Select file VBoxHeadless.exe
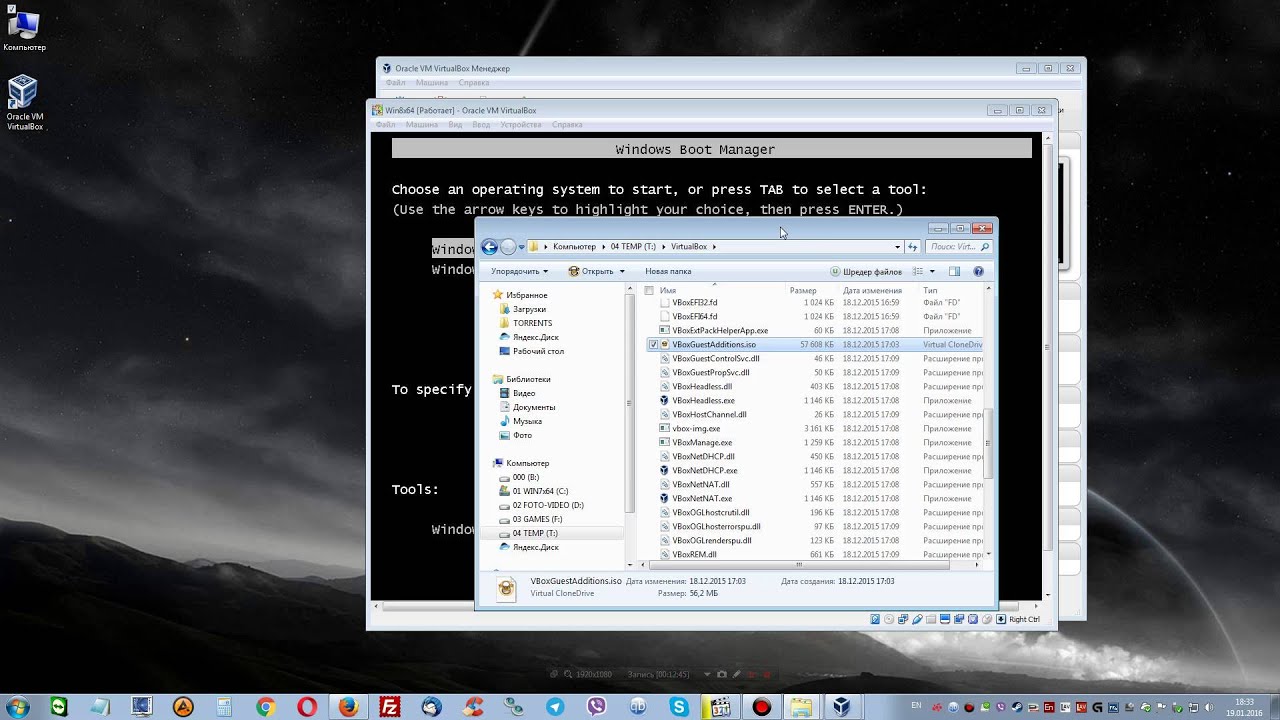This screenshot has height=720, width=1280. pyautogui.click(x=703, y=400)
